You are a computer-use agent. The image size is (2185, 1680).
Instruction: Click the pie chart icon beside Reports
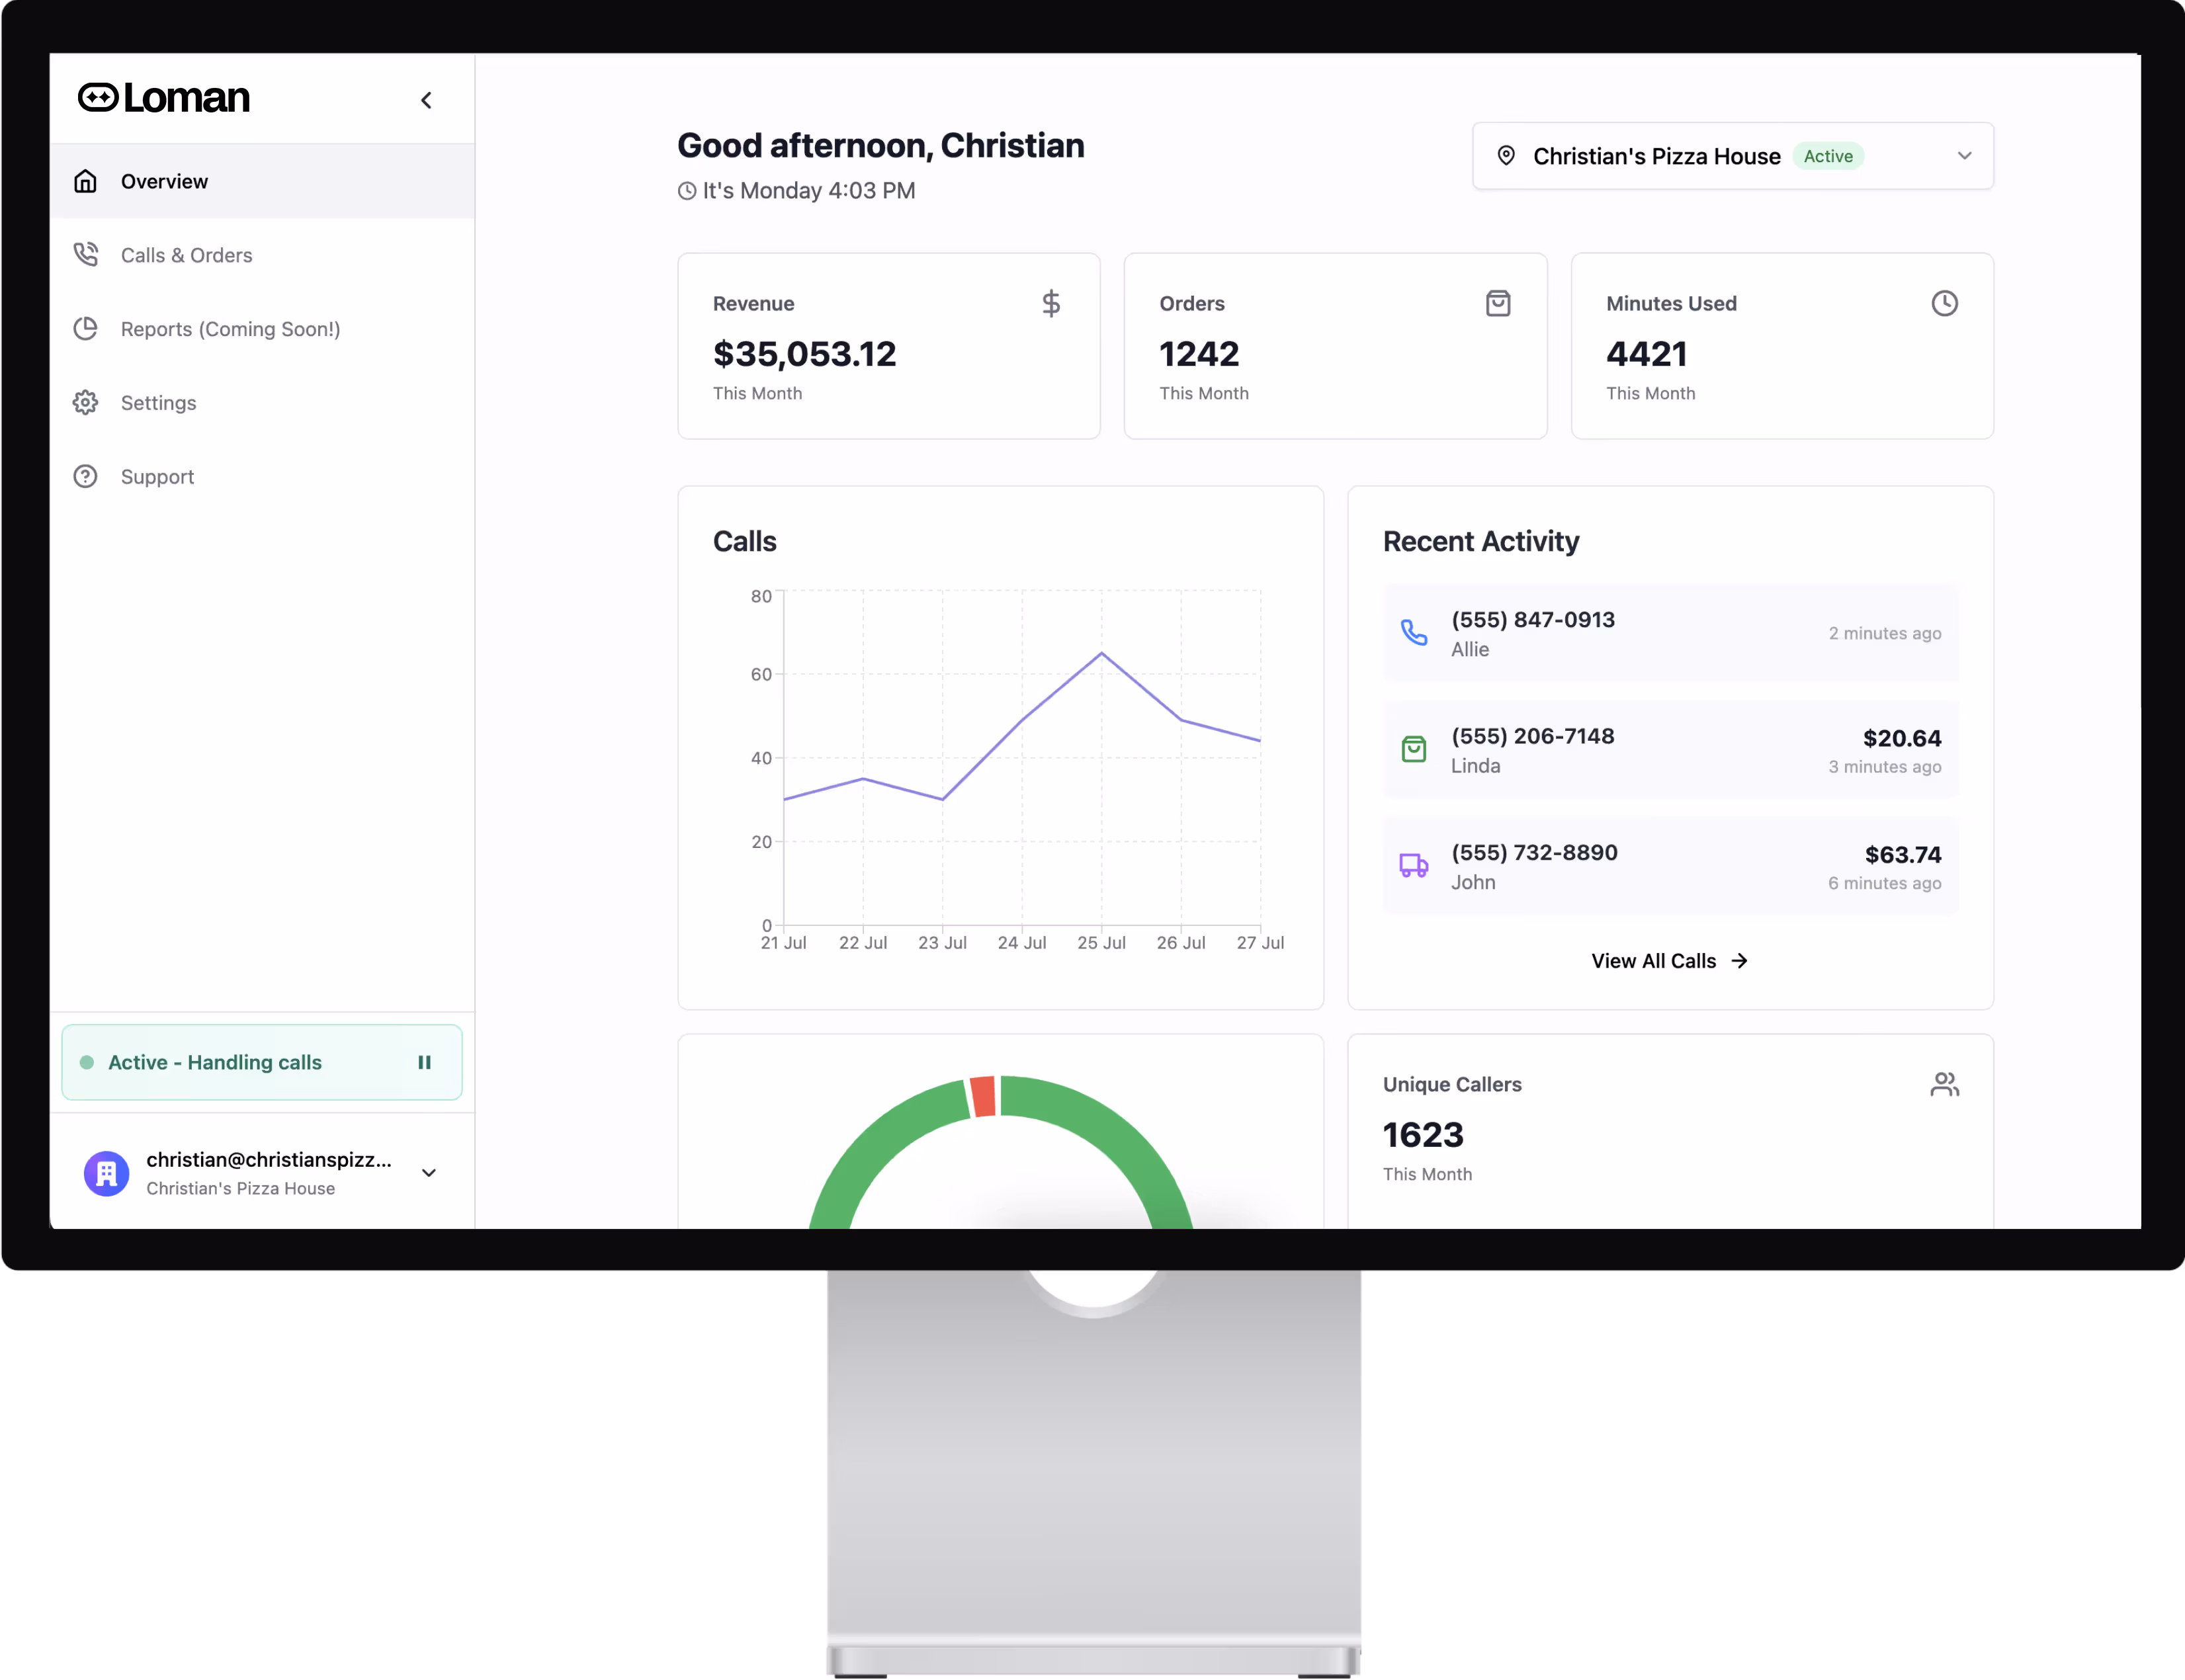tap(86, 329)
